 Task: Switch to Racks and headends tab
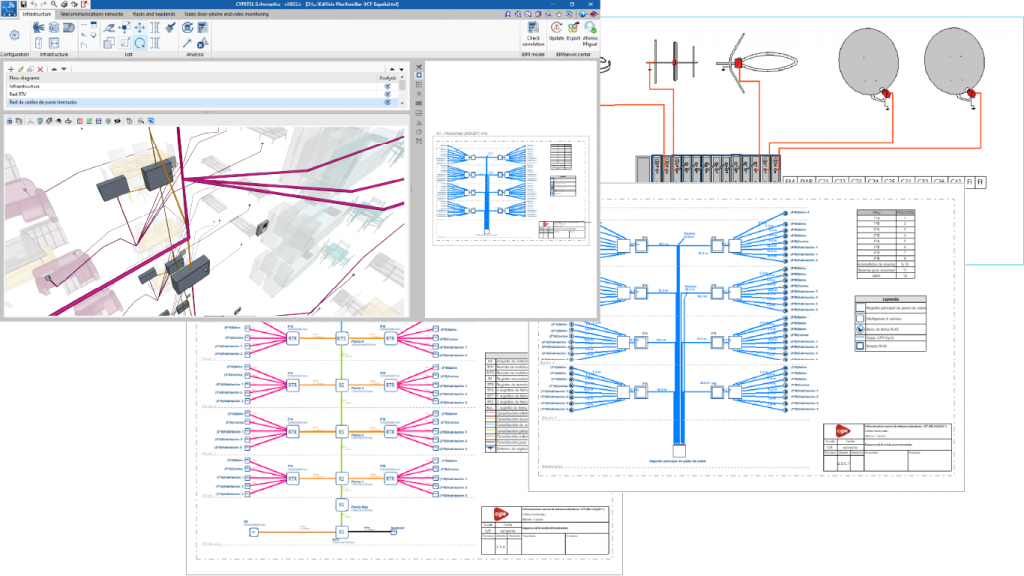(153, 14)
